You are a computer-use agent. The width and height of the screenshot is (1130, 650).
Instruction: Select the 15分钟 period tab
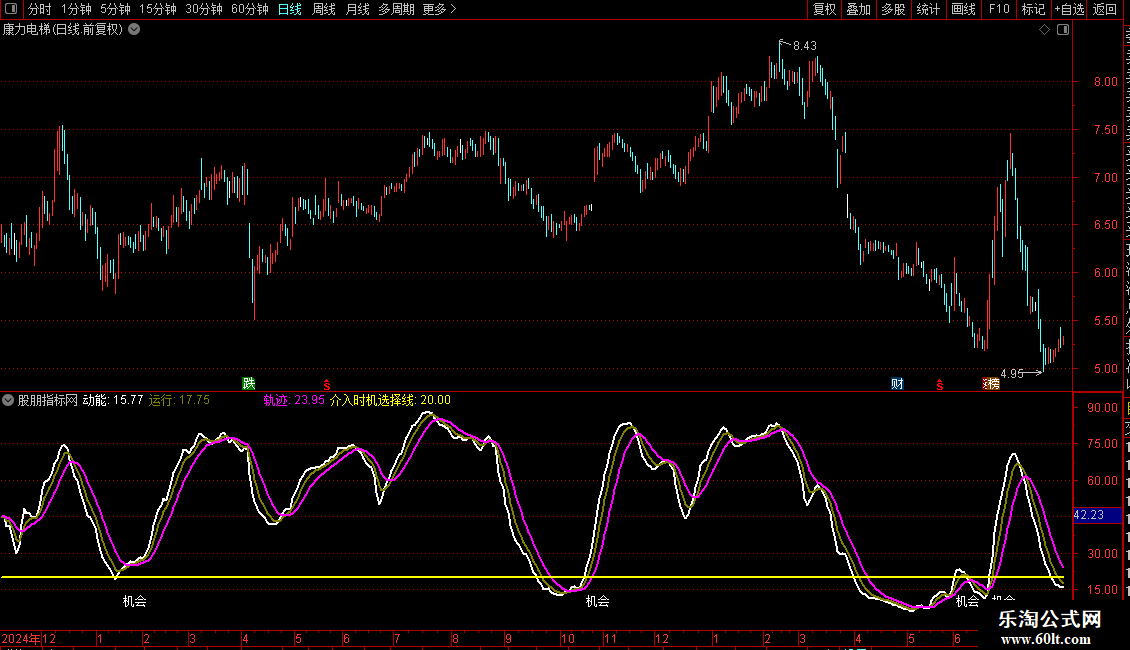coord(157,9)
